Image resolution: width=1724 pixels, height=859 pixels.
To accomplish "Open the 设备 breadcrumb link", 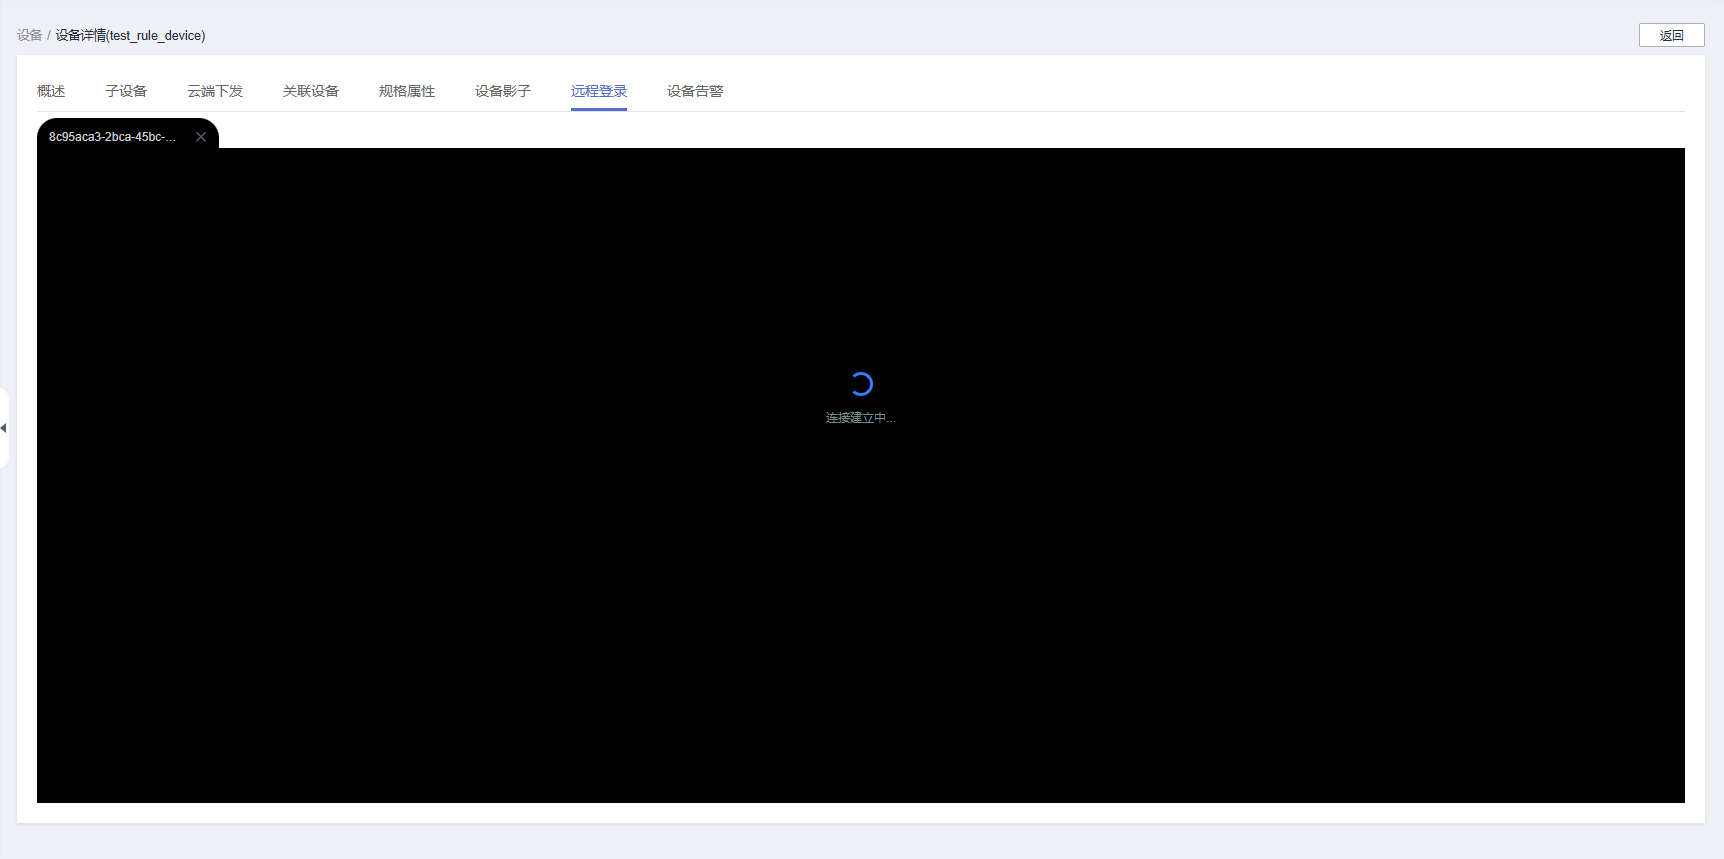I will 29,35.
